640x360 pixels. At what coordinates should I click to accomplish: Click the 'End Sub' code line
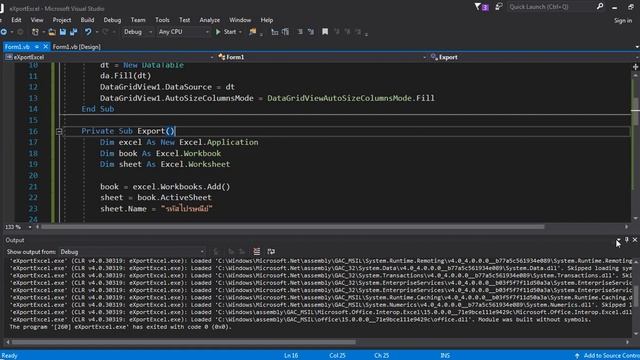(98, 109)
